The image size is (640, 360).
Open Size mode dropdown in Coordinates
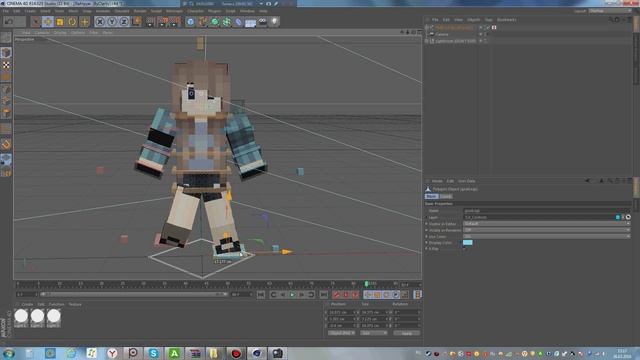coord(373,333)
